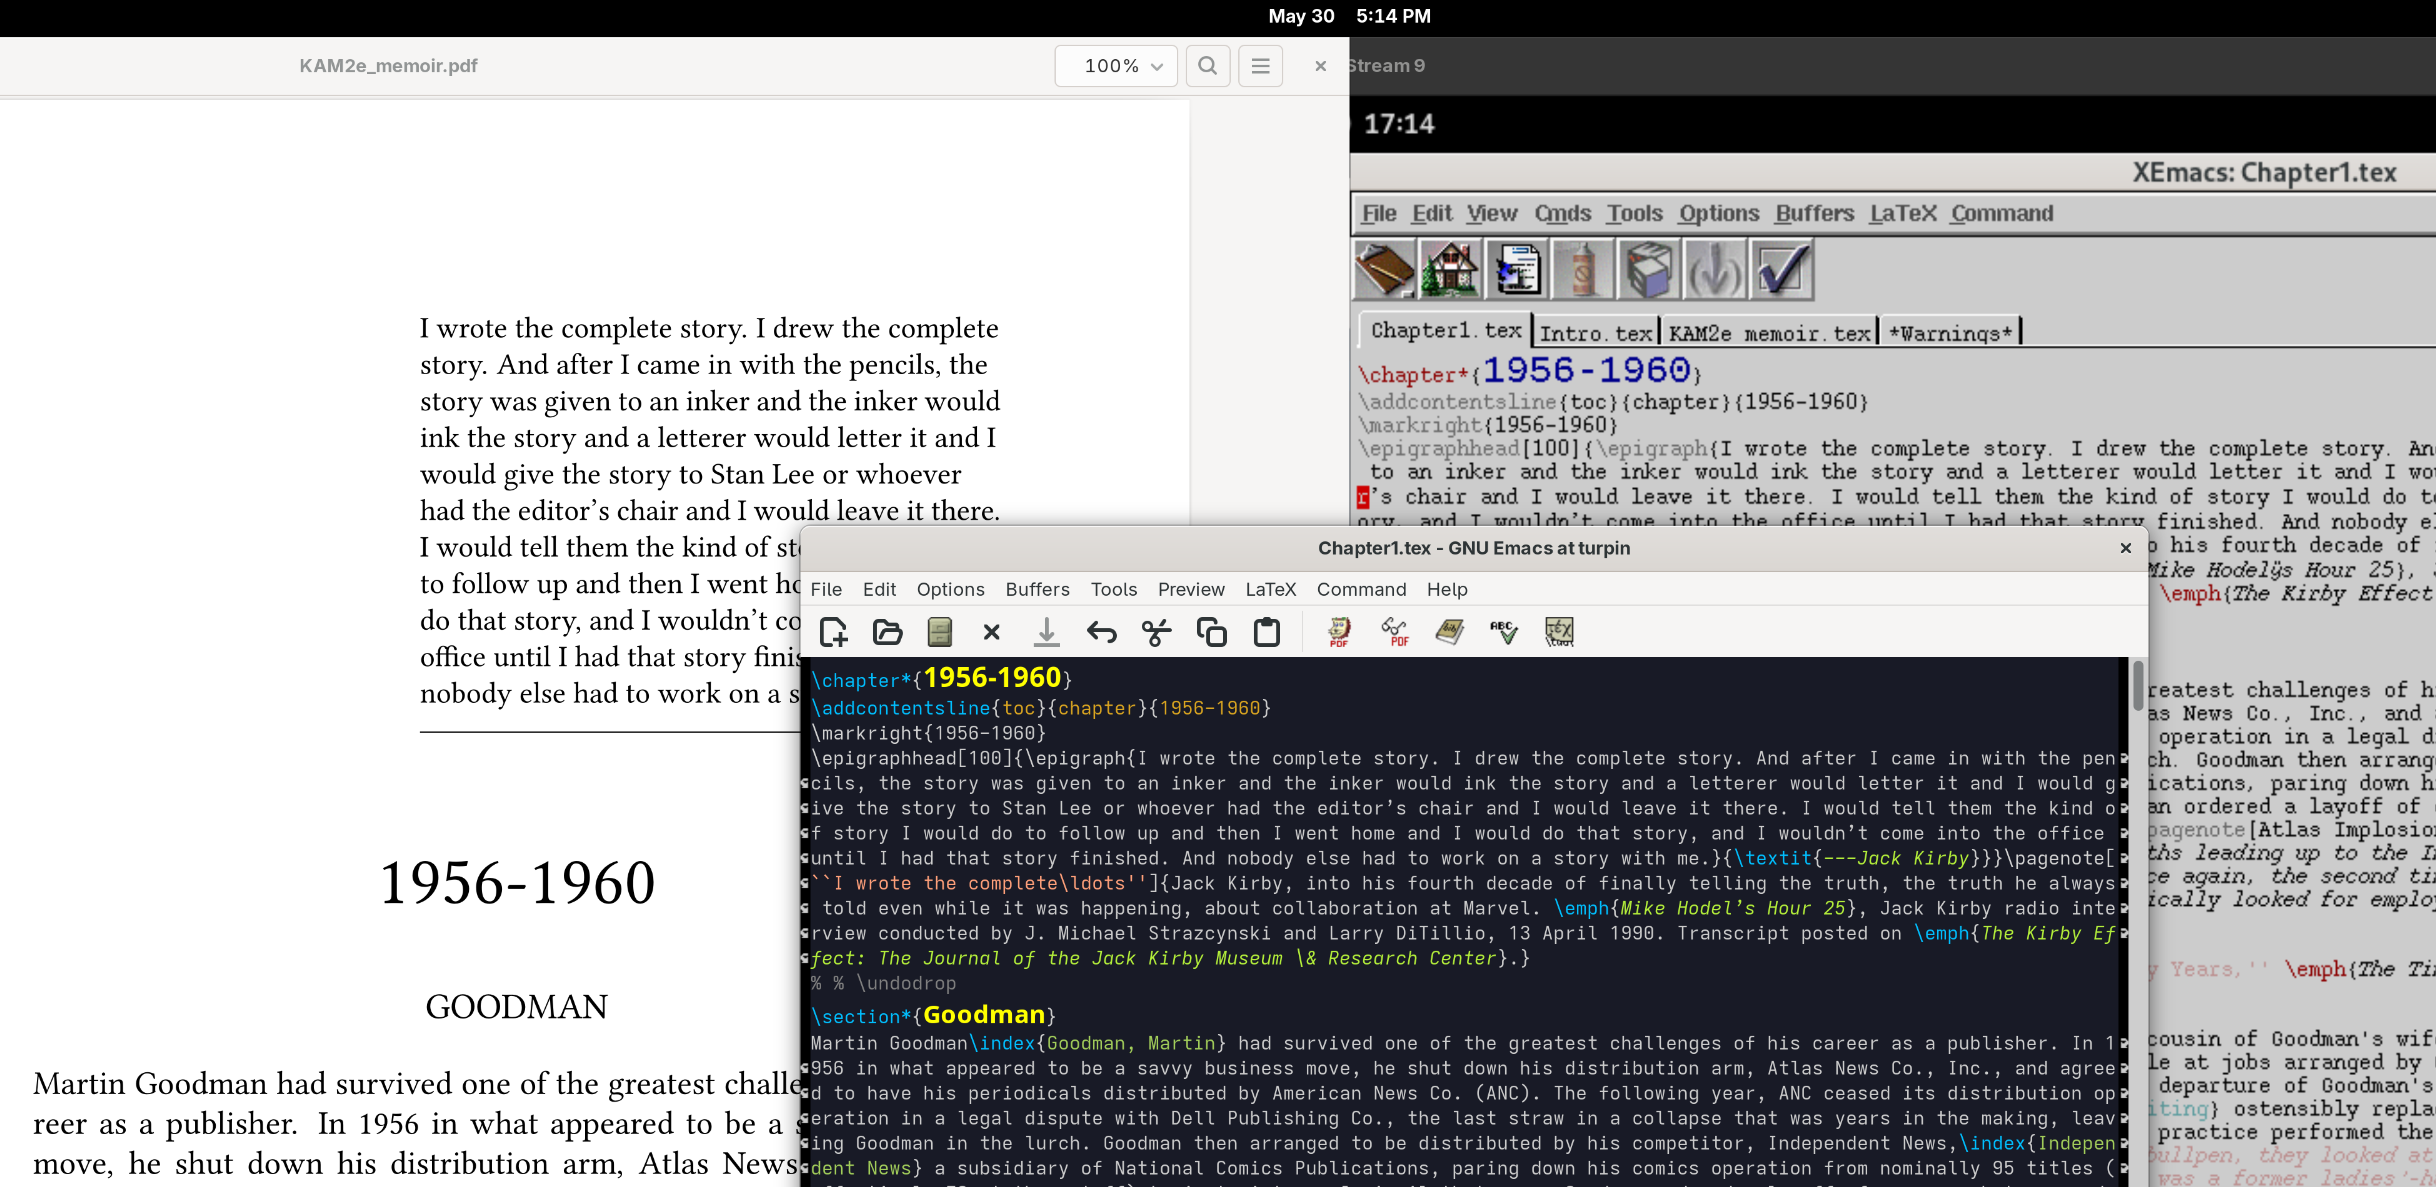Click the Copy icon in GNU Emacs toolbar
This screenshot has height=1187, width=2436.
coord(1211,632)
